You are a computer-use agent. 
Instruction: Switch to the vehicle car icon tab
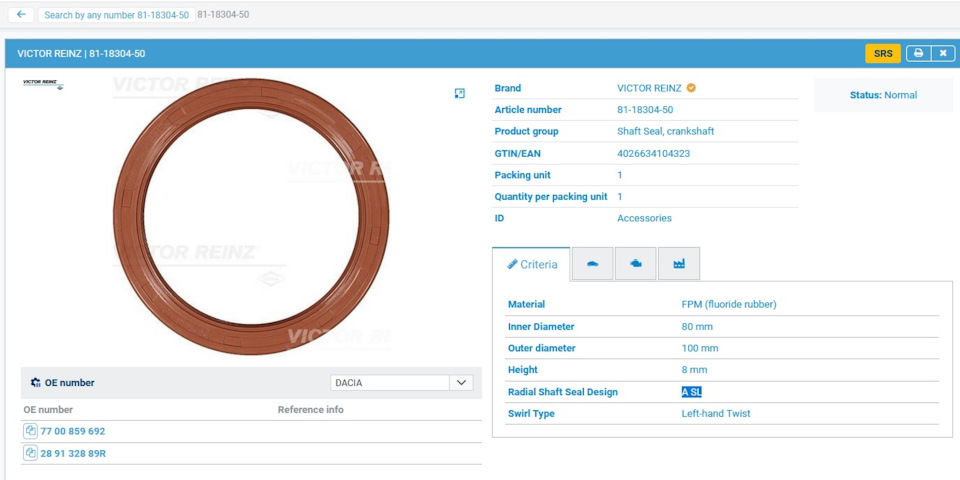592,264
